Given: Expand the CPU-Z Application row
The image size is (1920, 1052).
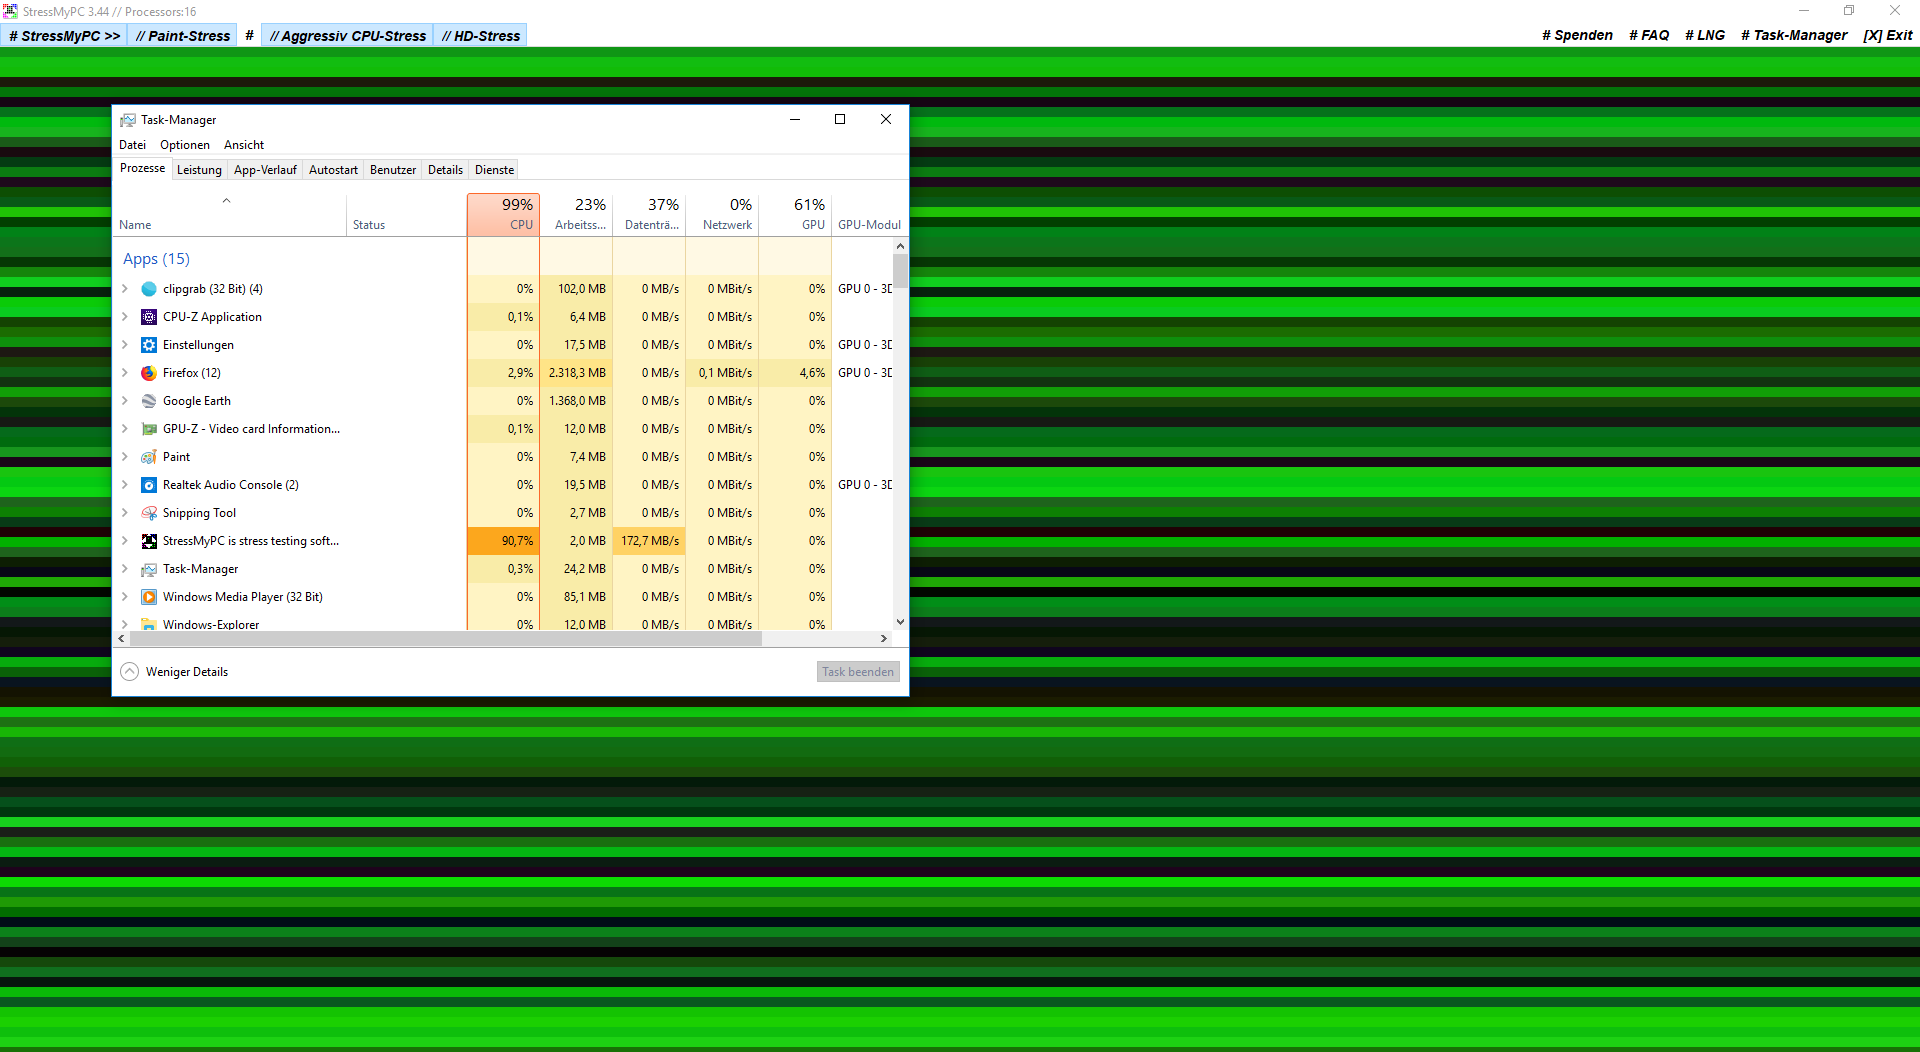Looking at the screenshot, I should pyautogui.click(x=125, y=317).
